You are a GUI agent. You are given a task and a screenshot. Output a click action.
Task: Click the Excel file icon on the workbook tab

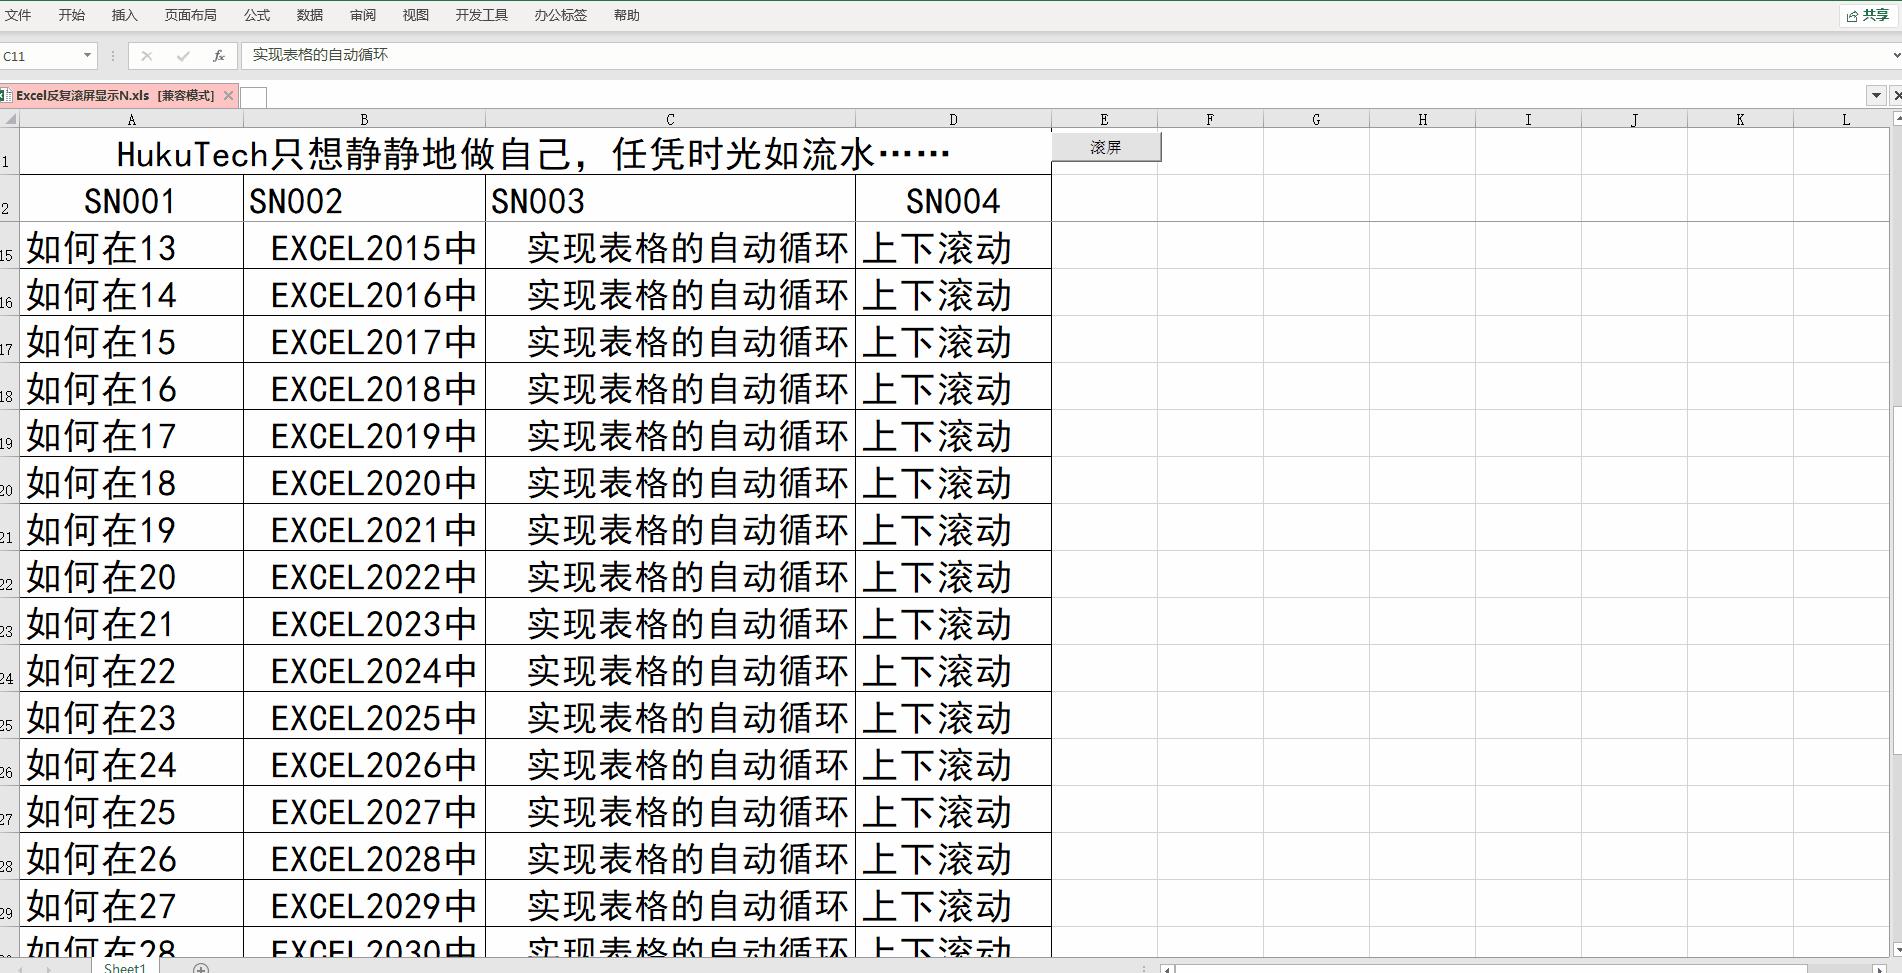8,95
